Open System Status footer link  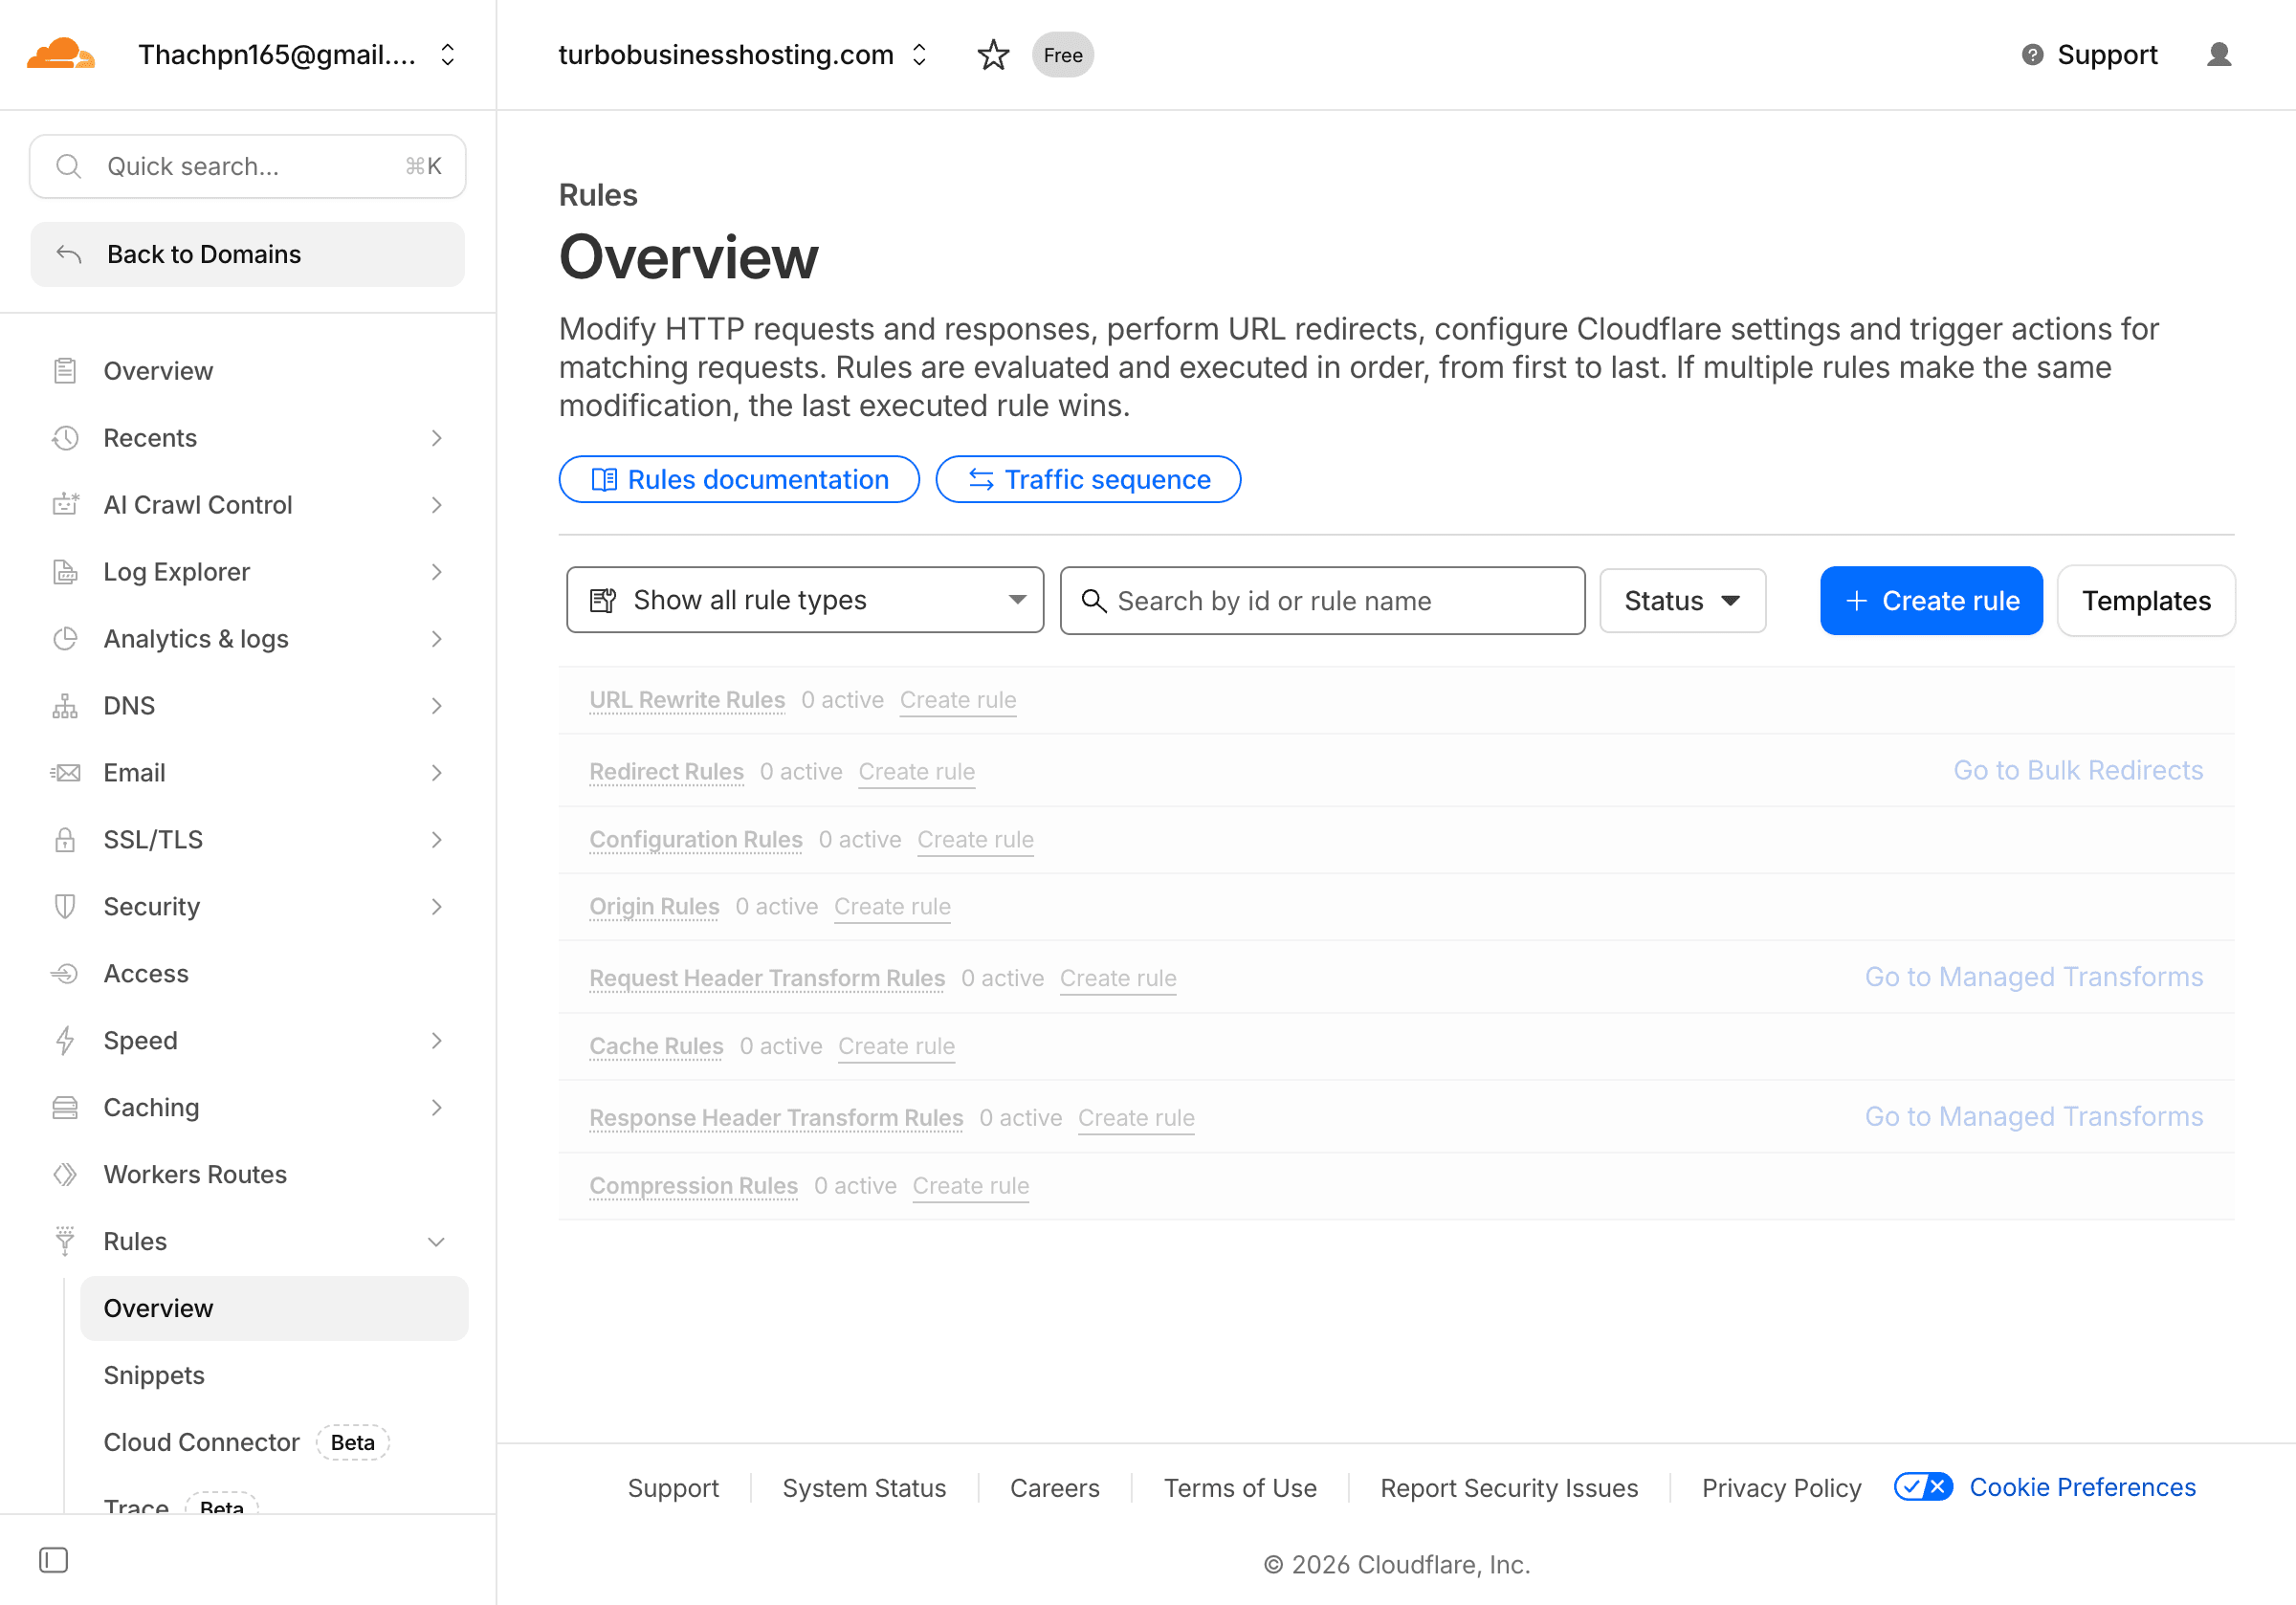coord(864,1488)
